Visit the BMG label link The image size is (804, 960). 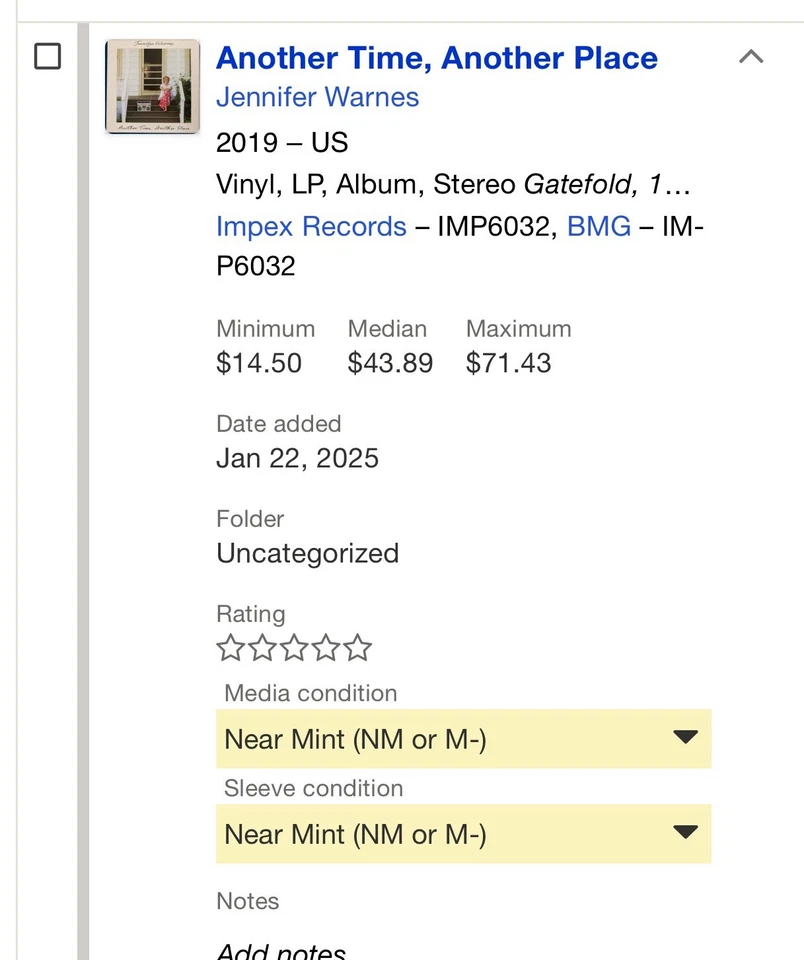(599, 227)
